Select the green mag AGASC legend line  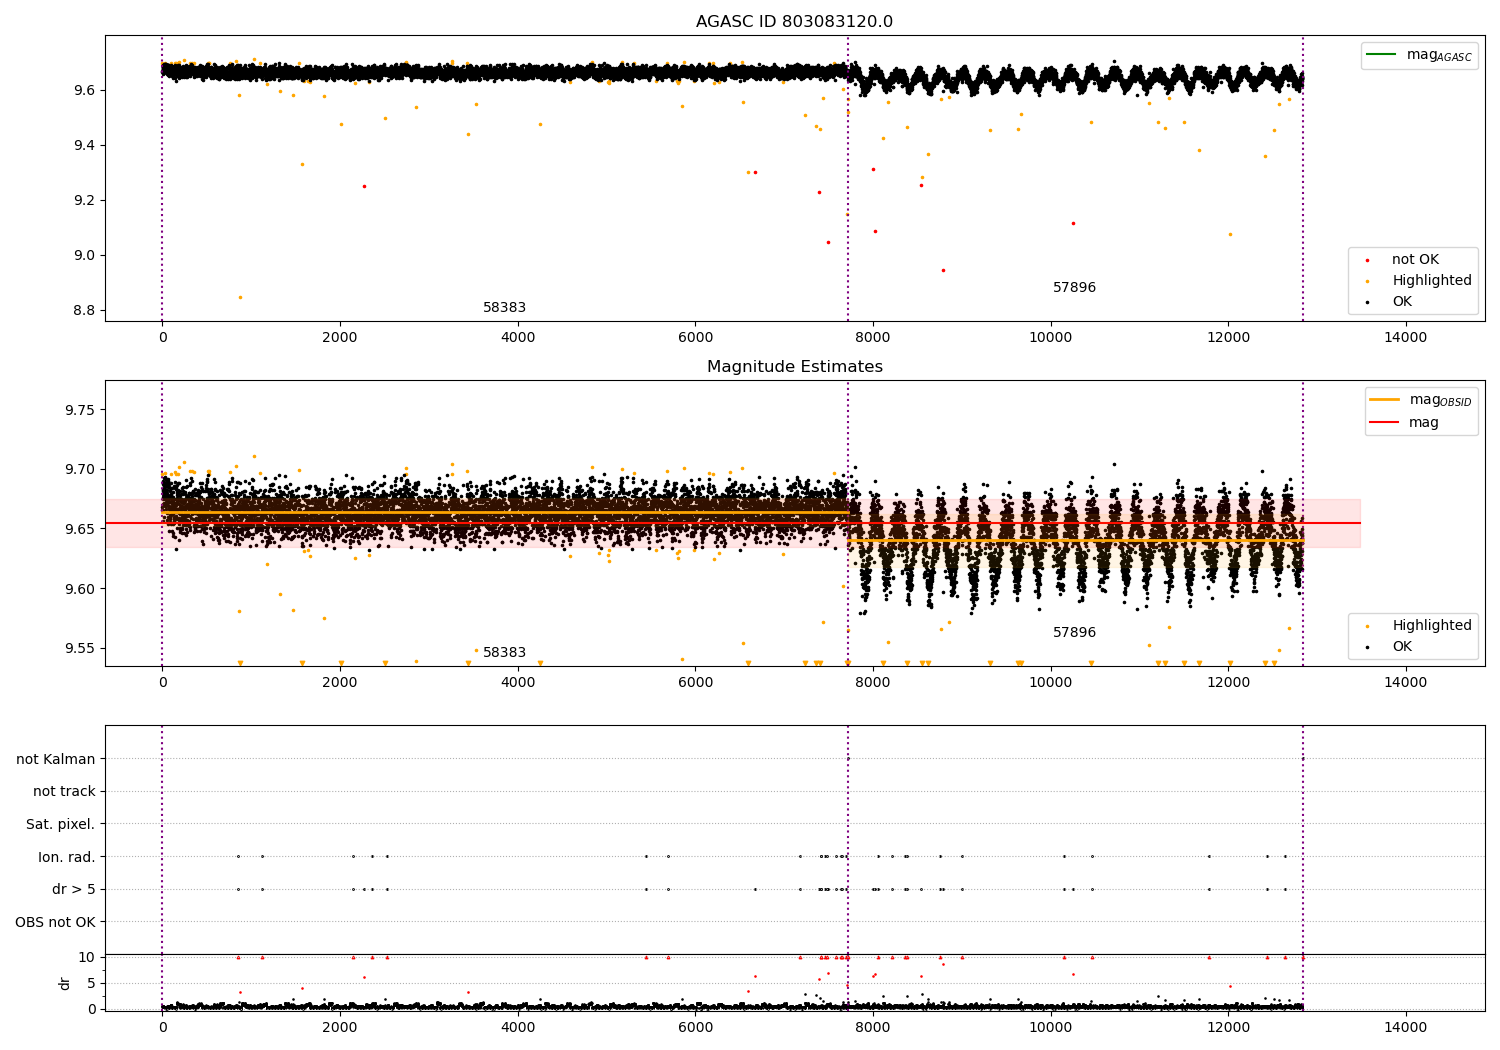pyautogui.click(x=1382, y=55)
